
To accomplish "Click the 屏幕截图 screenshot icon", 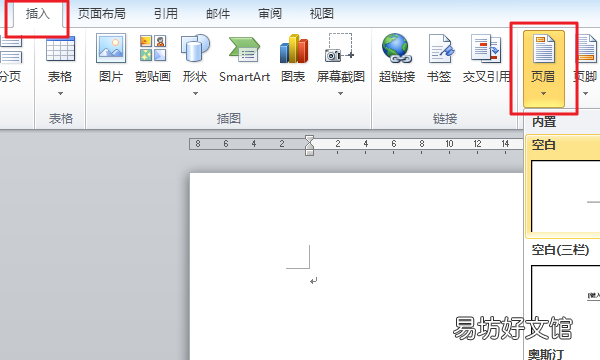I will click(x=340, y=48).
